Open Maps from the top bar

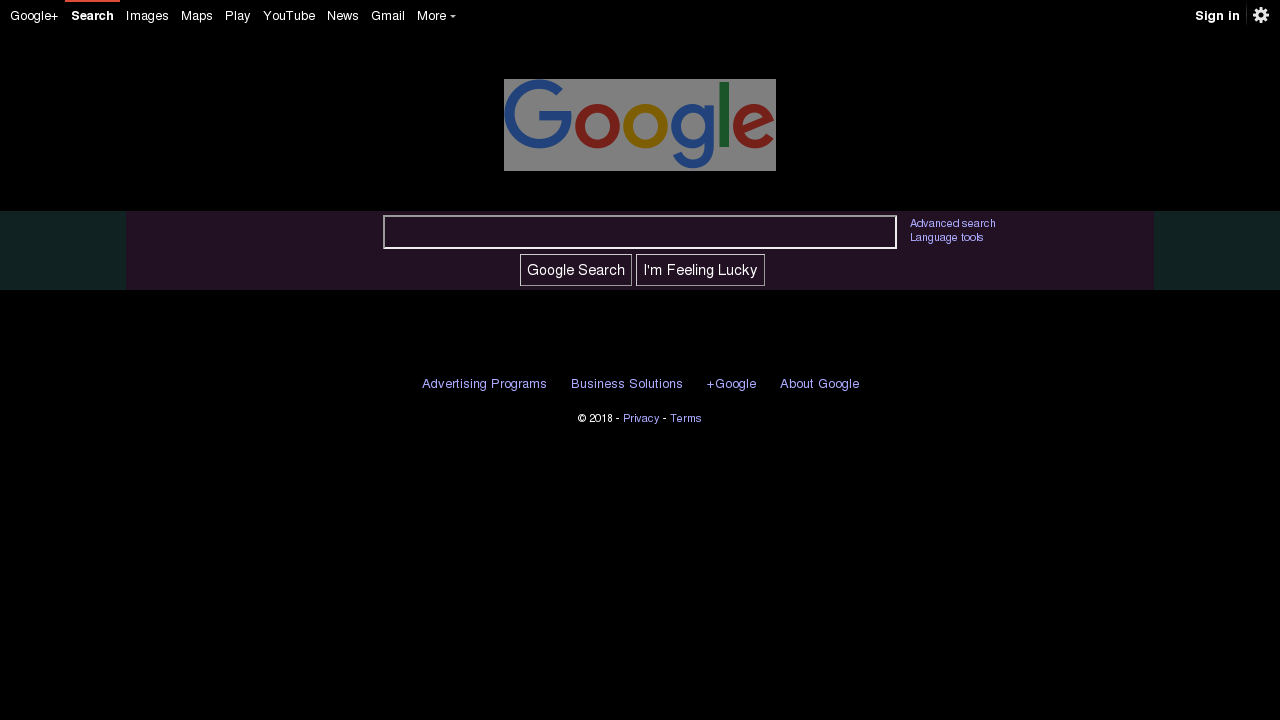coord(197,16)
